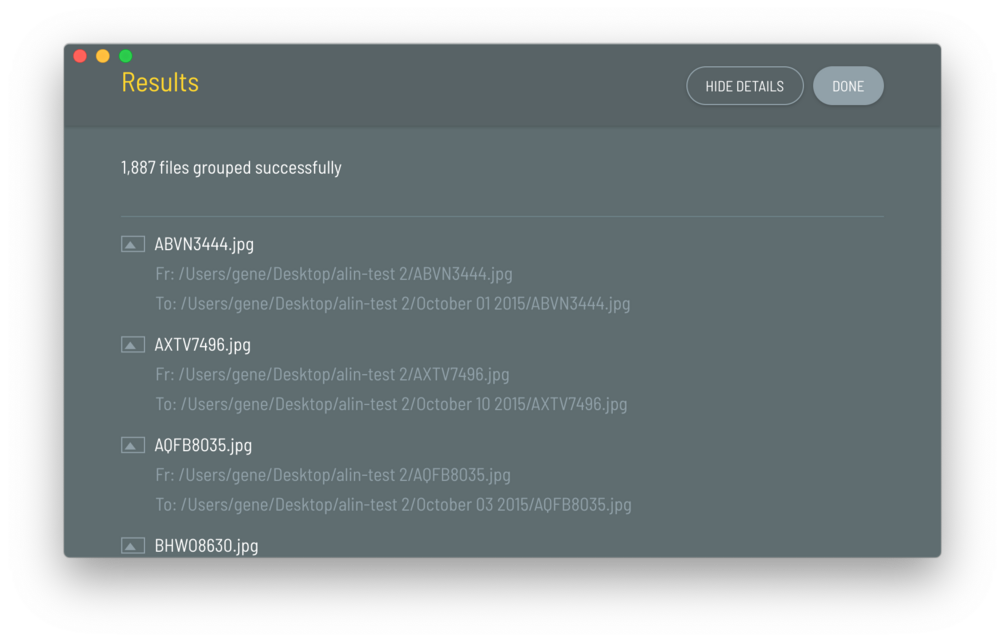Click October 01 2015 destination path
Screen dimensions: 1005x642
coord(392,304)
